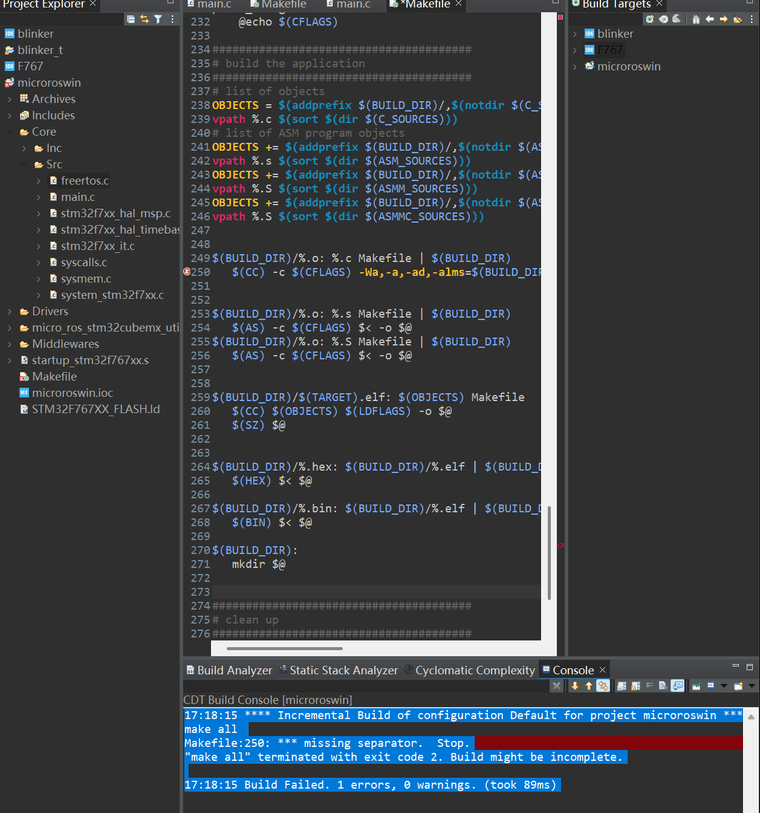
Task: Click 'Makefile:250: missing separator' console error
Action: pyautogui.click(x=327, y=743)
